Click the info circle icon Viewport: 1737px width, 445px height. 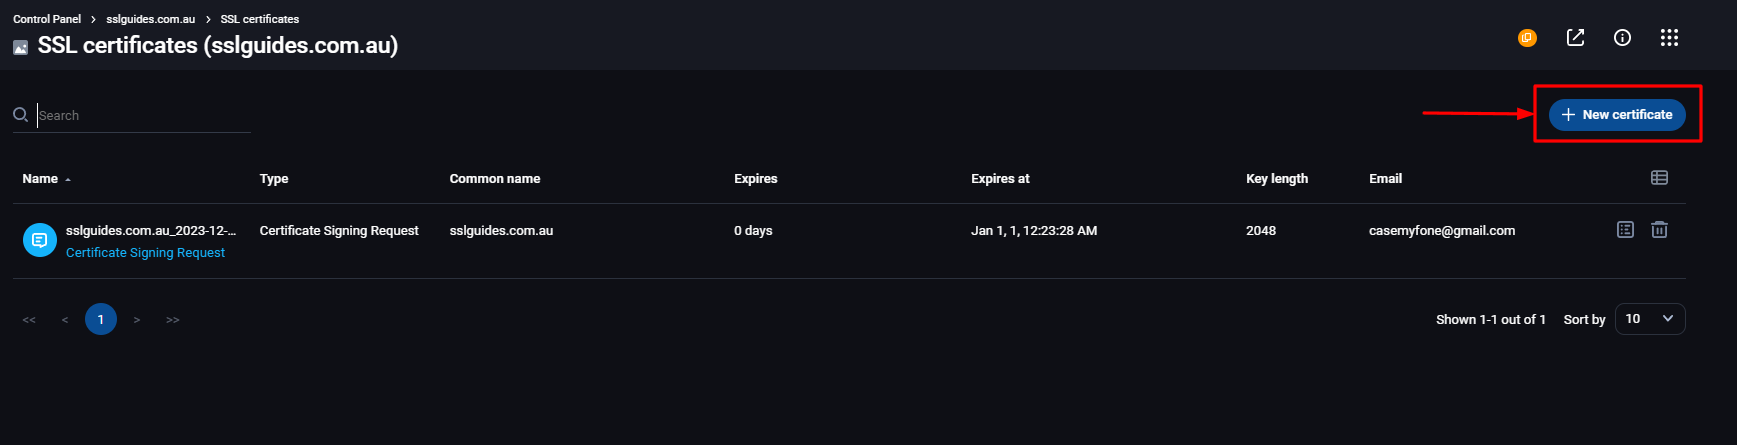coord(1622,38)
